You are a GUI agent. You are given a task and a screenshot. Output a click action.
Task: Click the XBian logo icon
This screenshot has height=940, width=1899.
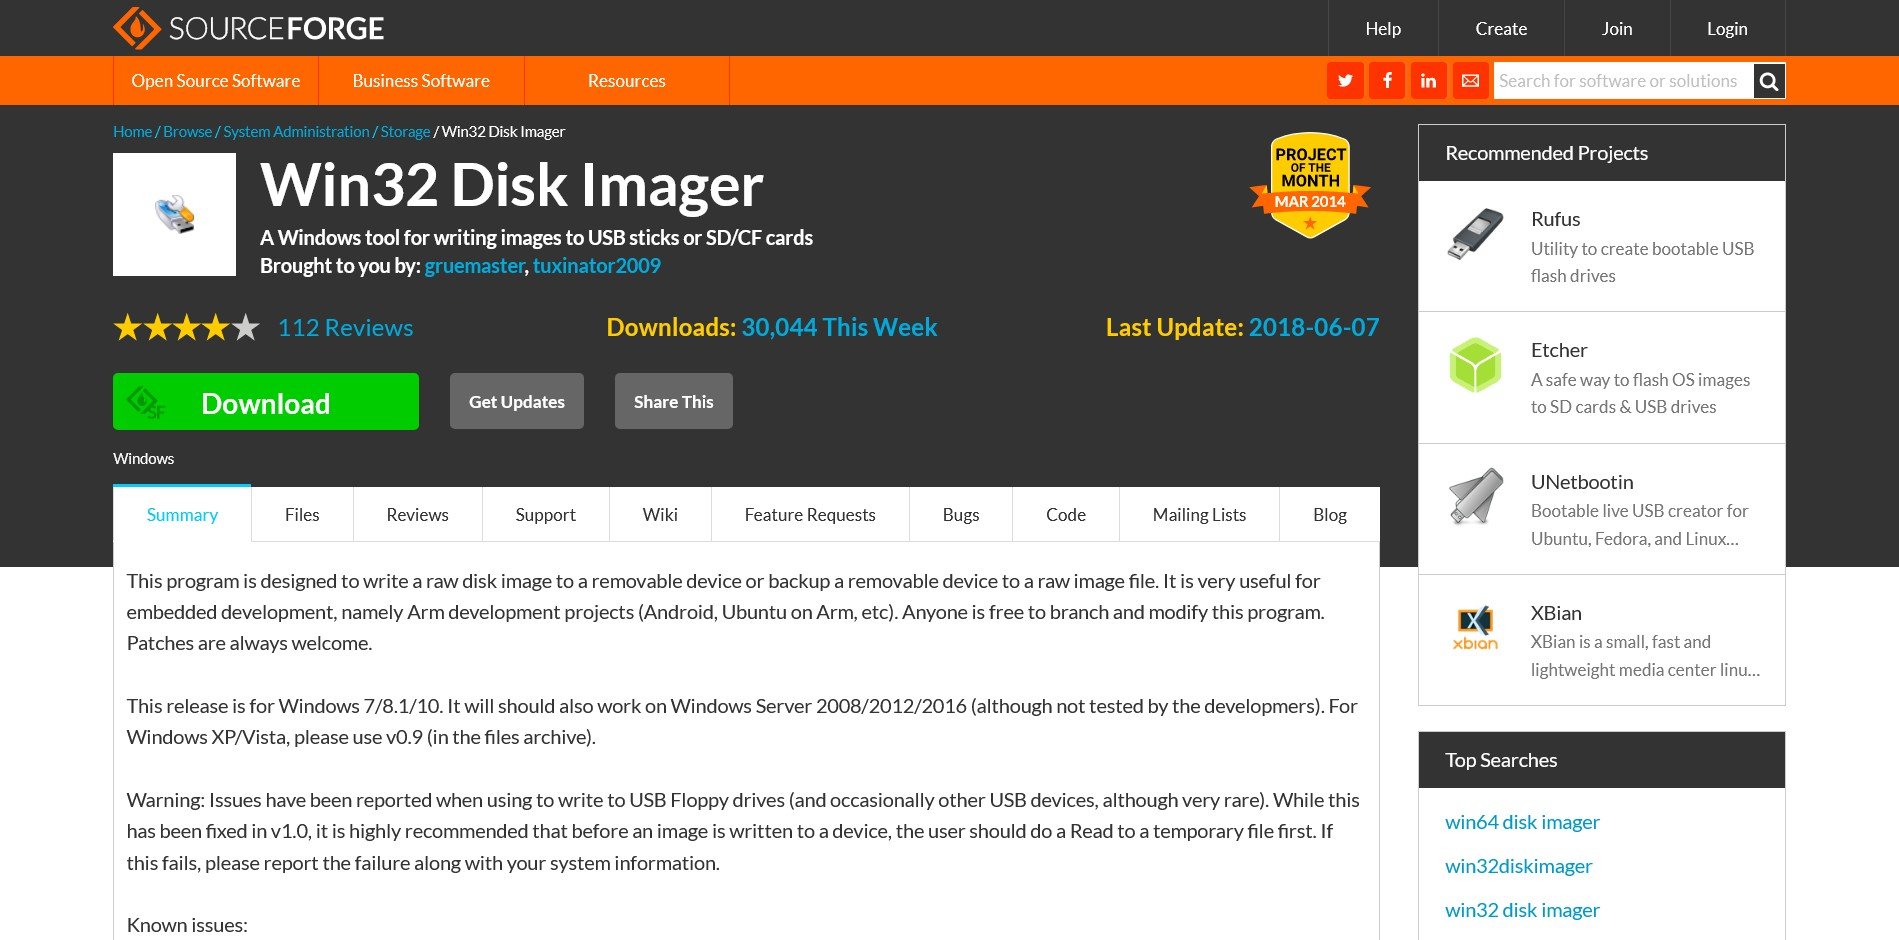point(1475,628)
